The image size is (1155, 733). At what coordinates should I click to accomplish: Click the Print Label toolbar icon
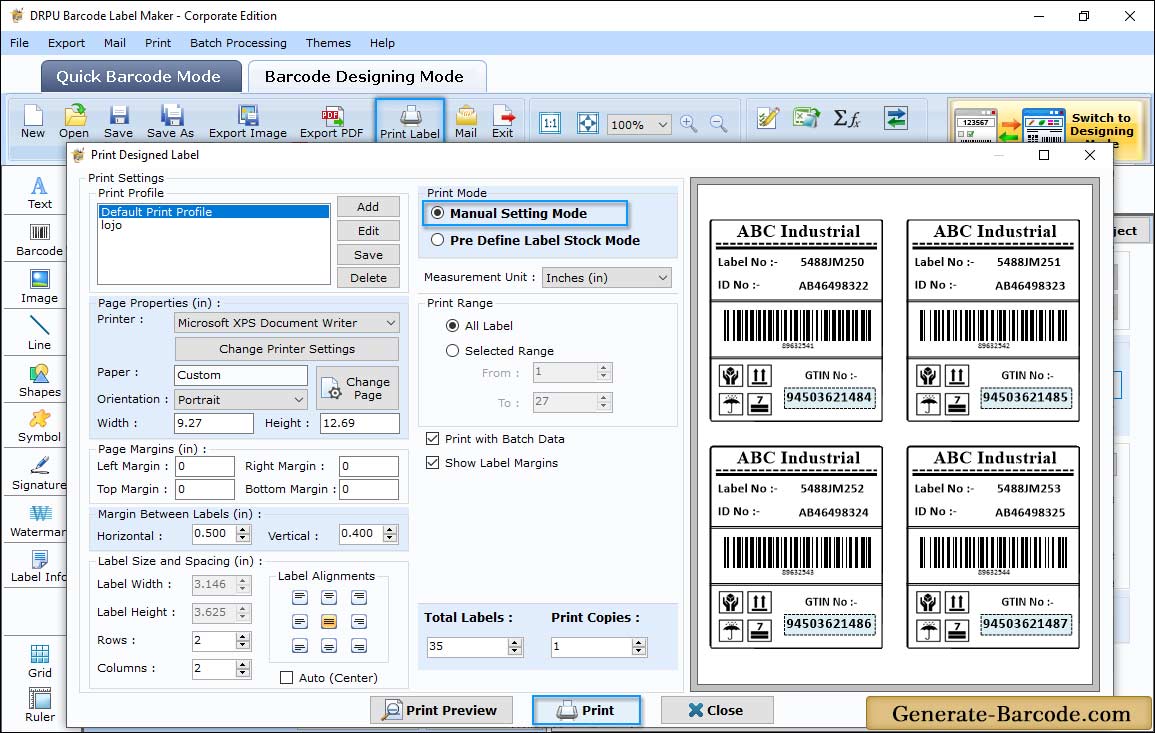[410, 122]
